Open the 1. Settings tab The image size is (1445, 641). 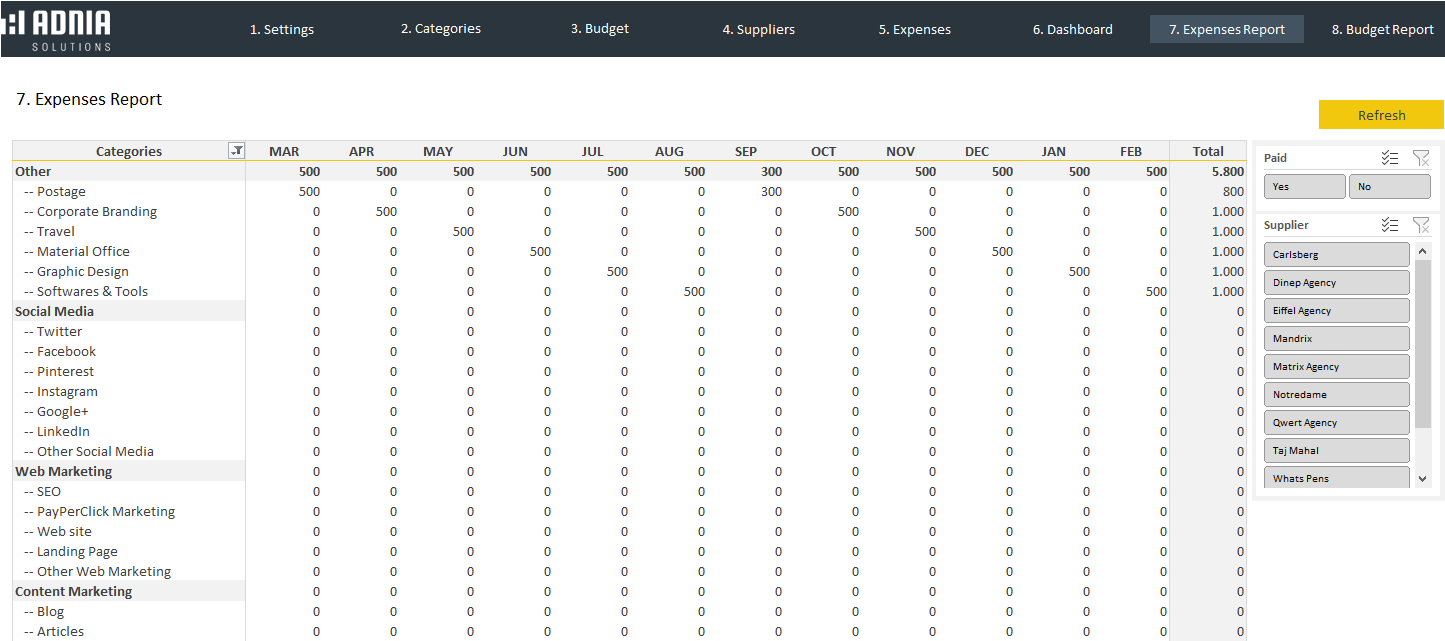pyautogui.click(x=282, y=29)
